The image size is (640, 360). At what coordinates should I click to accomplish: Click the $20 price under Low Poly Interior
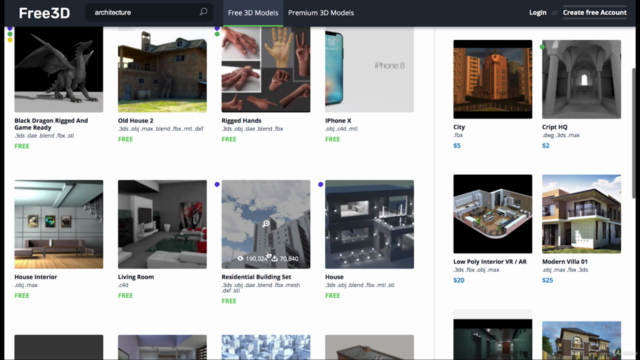click(x=459, y=280)
